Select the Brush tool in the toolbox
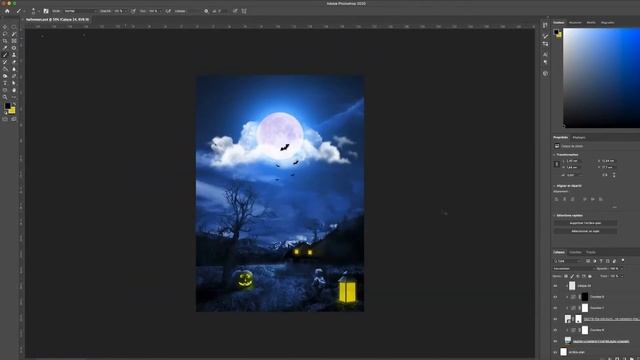640x360 pixels. point(5,55)
